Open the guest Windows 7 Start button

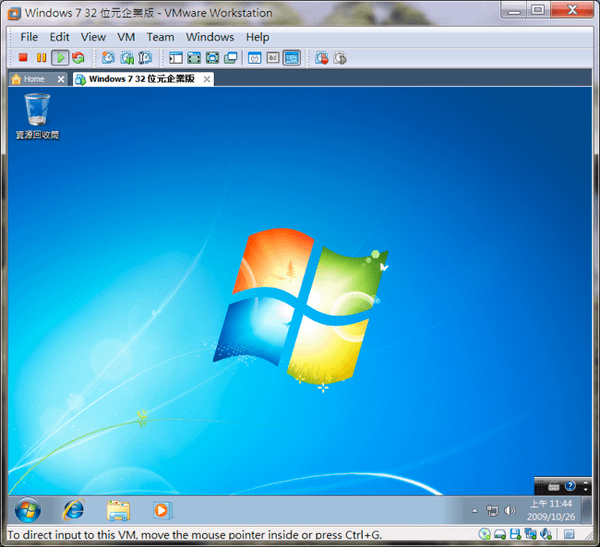pyautogui.click(x=28, y=510)
